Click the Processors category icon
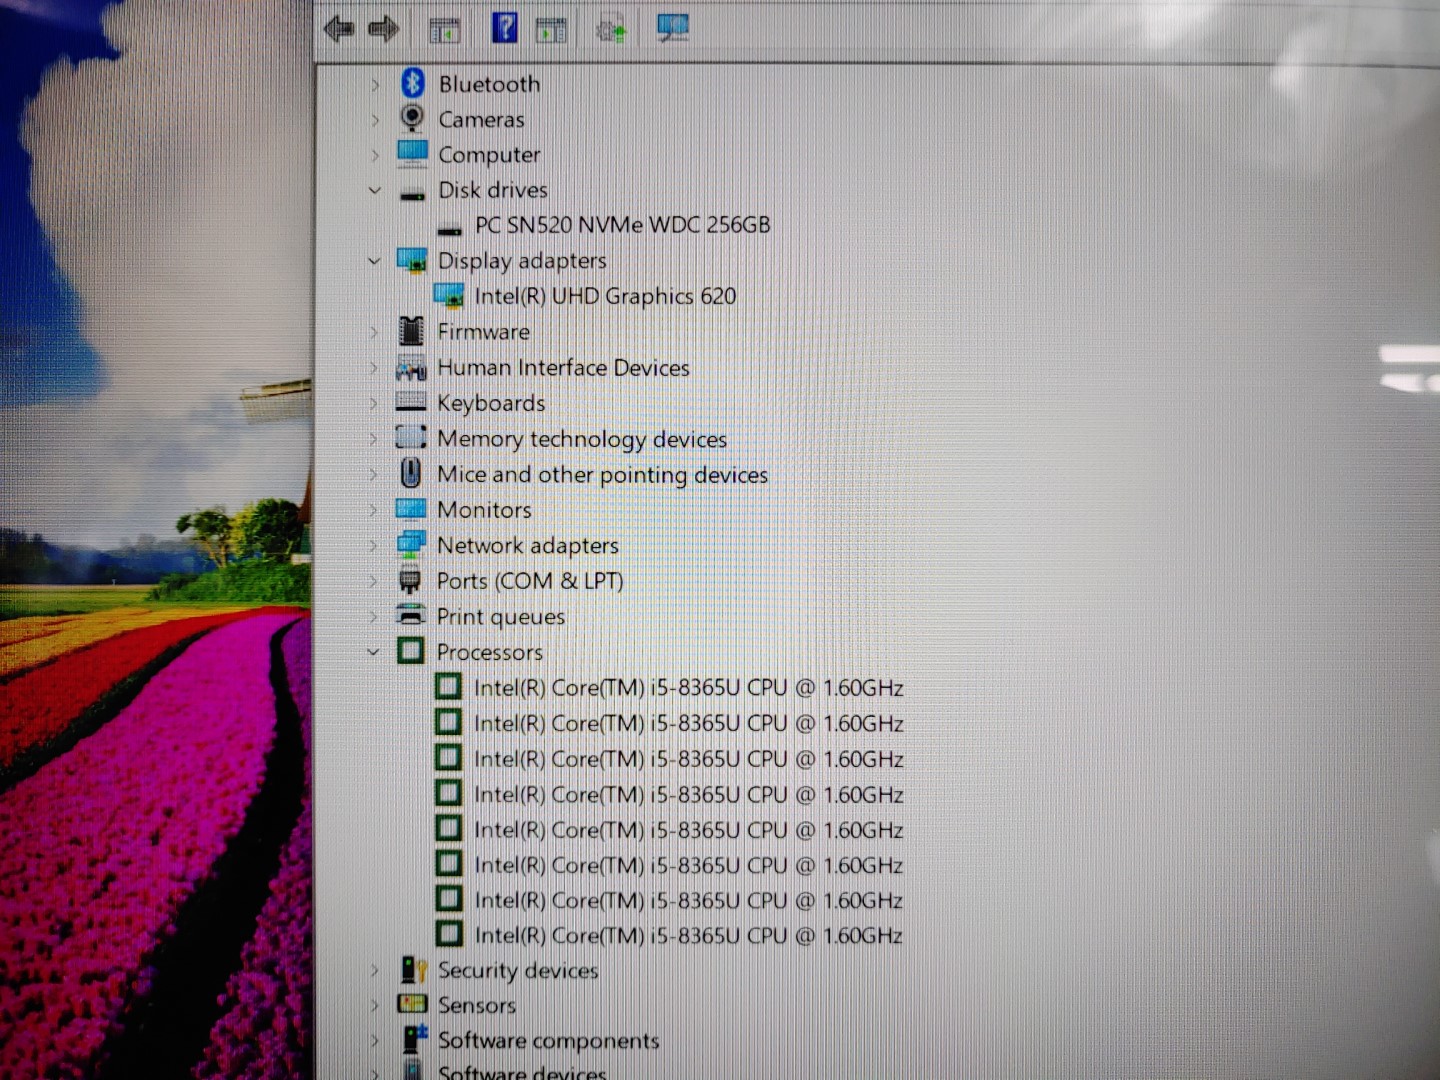This screenshot has width=1440, height=1080. coord(410,651)
